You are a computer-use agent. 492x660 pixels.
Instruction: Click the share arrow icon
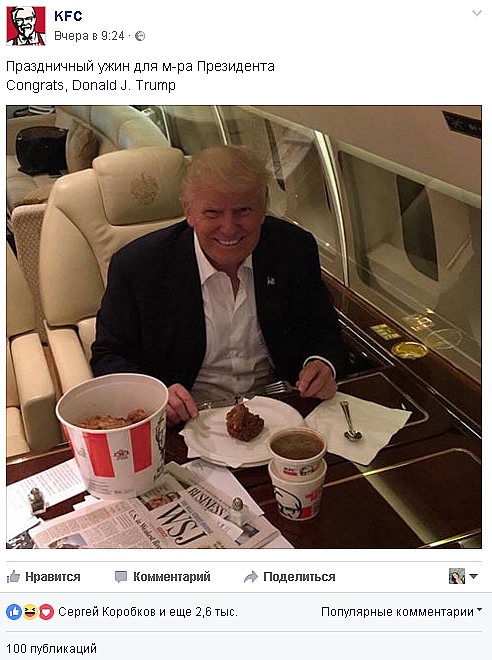pyautogui.click(x=251, y=577)
